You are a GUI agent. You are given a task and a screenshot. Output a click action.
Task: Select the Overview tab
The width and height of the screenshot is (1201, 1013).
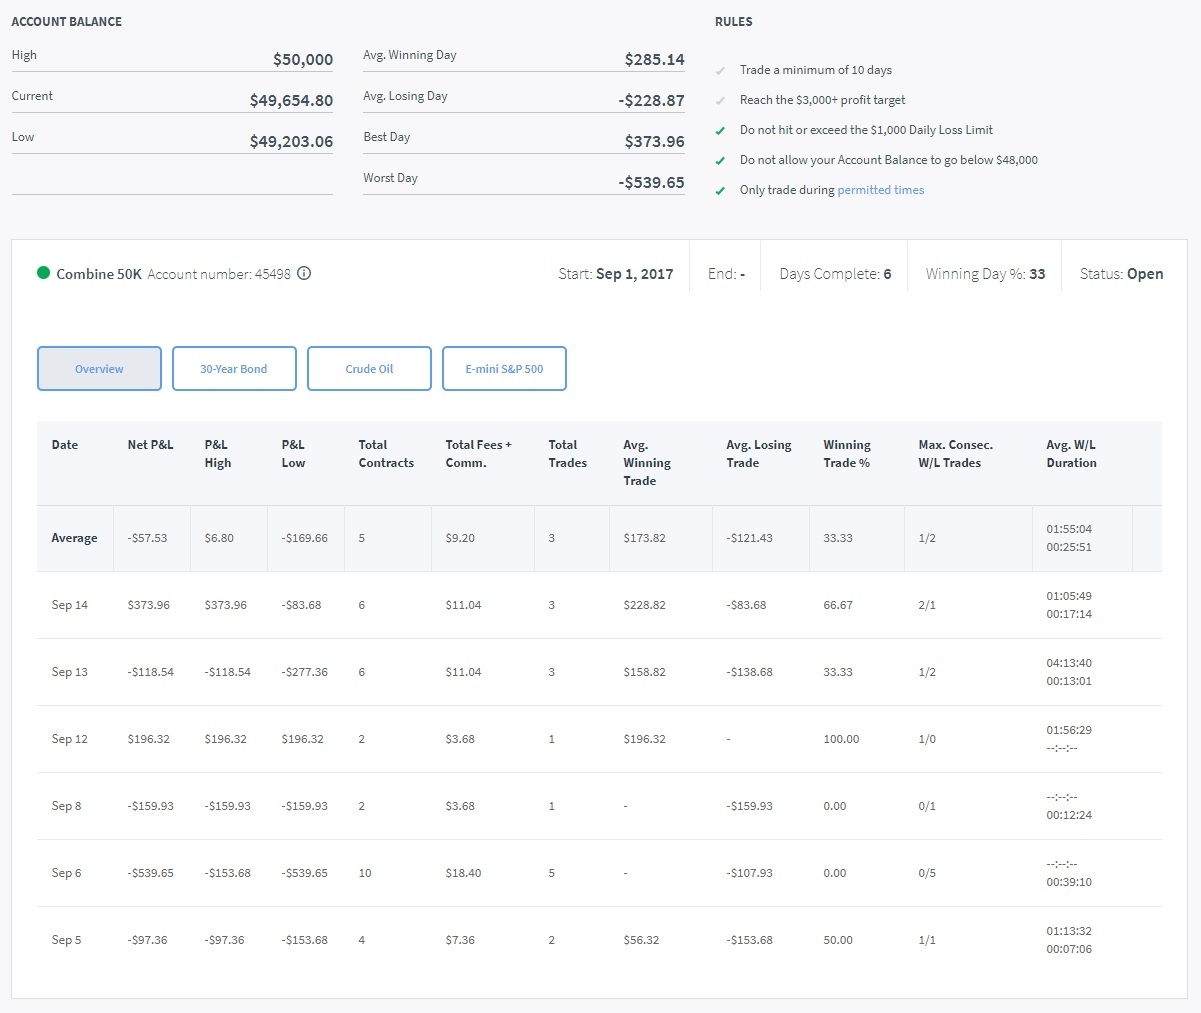pos(99,368)
